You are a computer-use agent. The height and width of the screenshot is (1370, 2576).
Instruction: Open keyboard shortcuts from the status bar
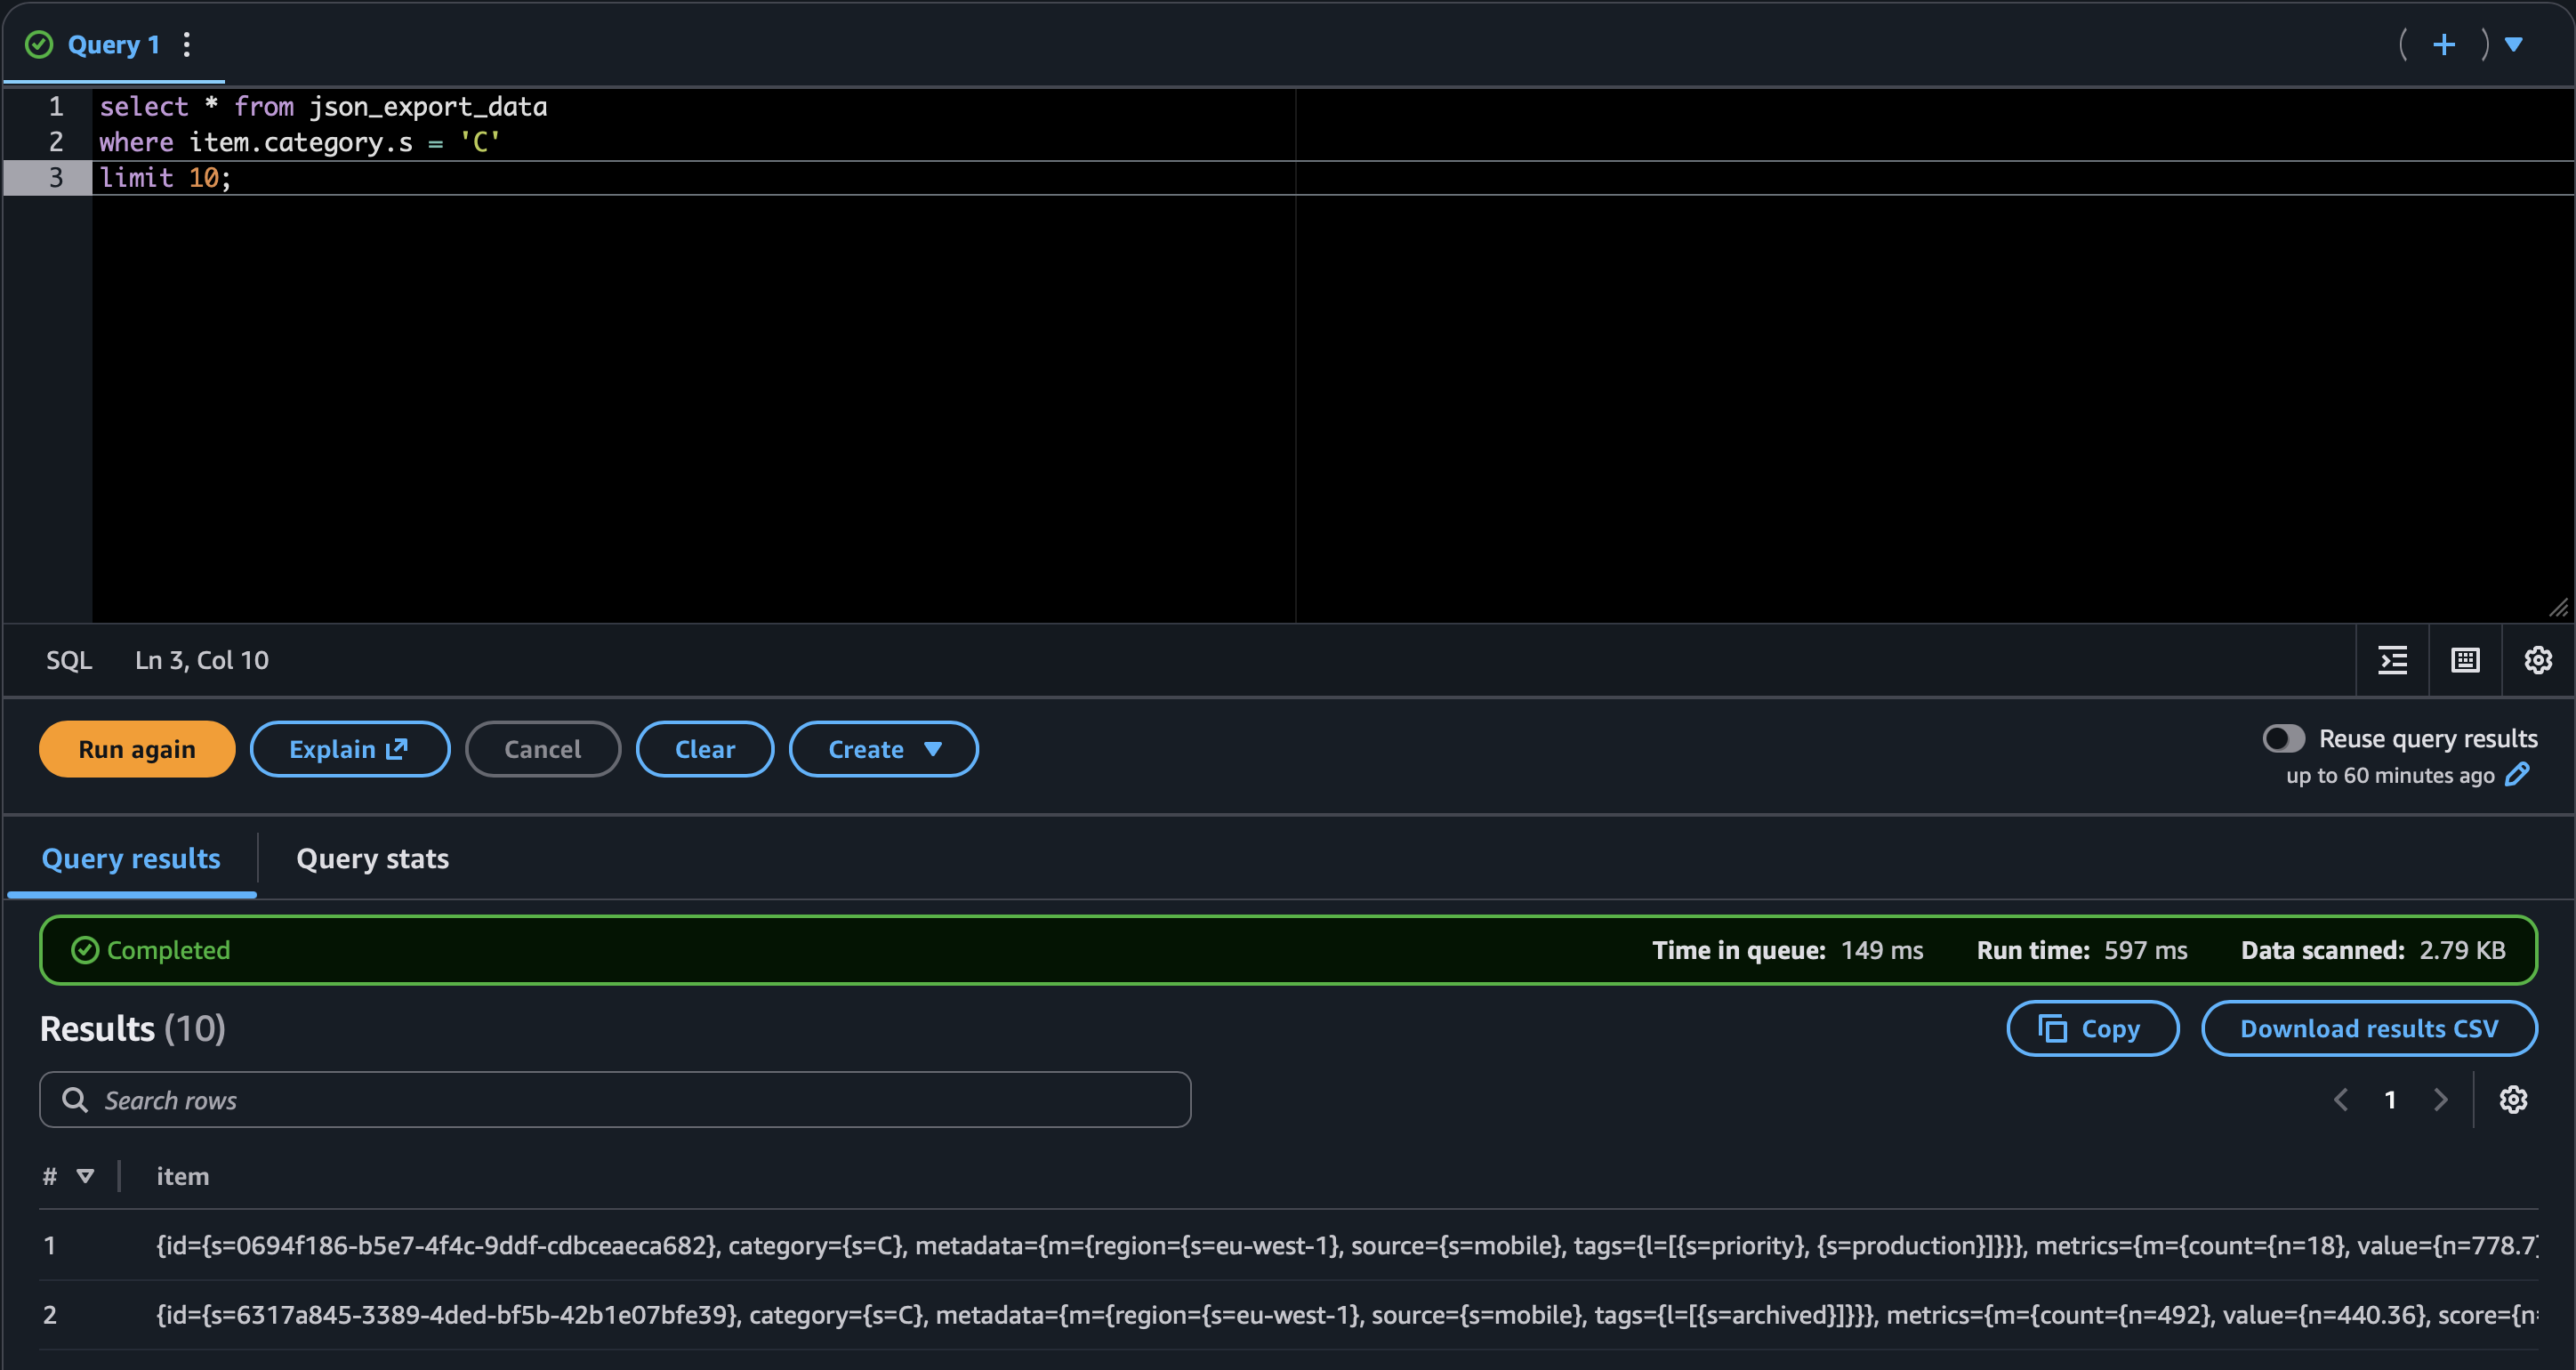pyautogui.click(x=2465, y=660)
